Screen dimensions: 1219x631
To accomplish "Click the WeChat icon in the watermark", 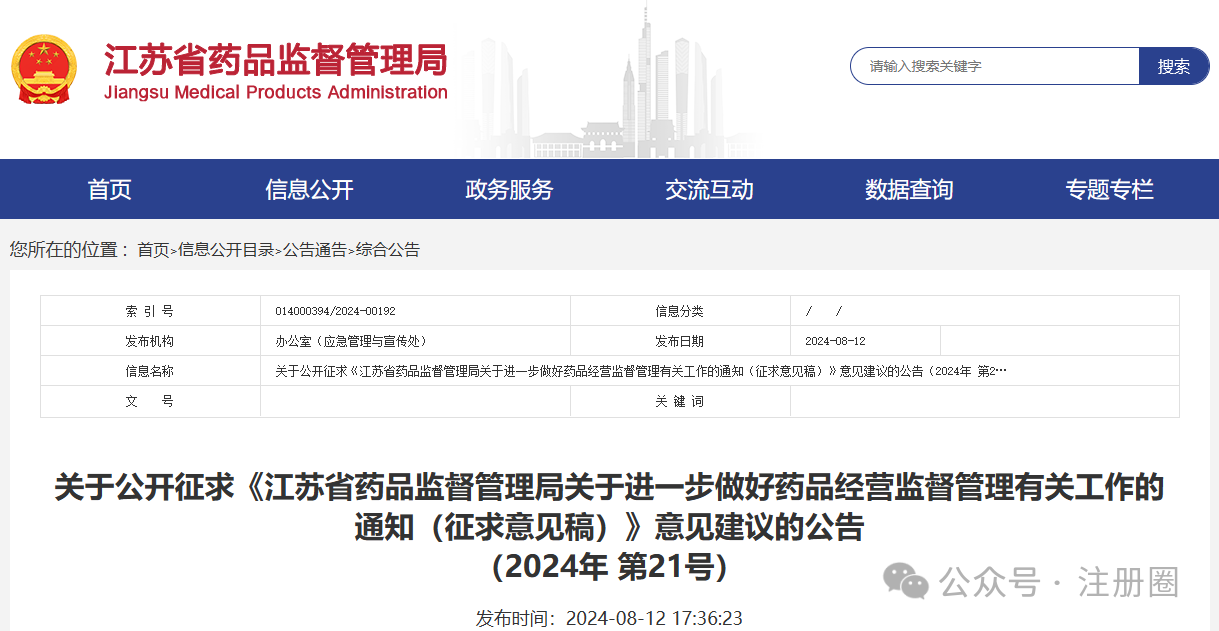I will [x=908, y=581].
